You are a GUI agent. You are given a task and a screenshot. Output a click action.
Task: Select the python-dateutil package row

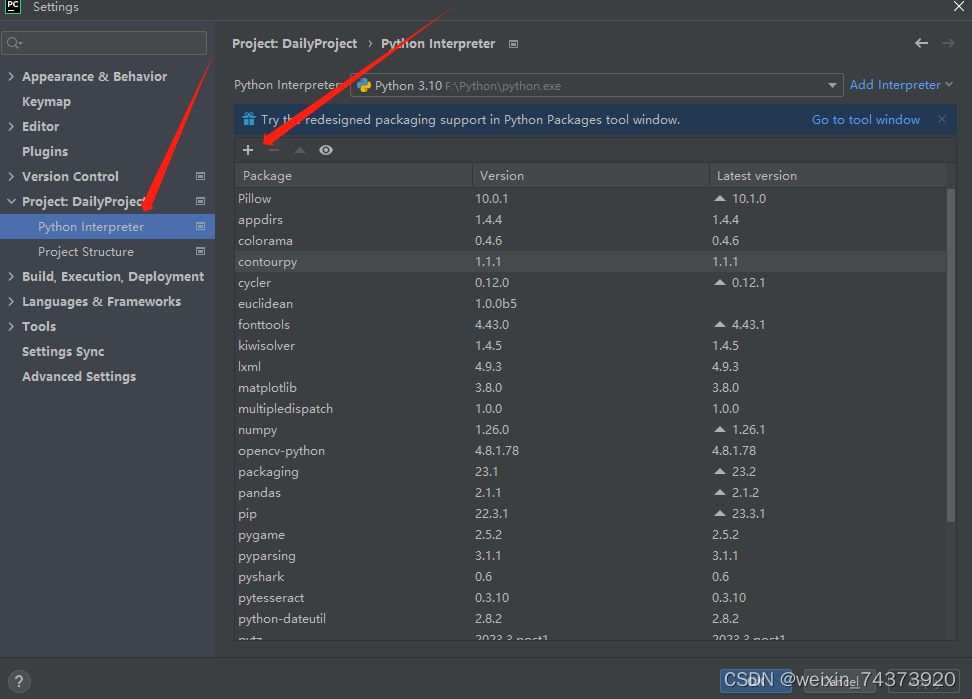(591, 618)
